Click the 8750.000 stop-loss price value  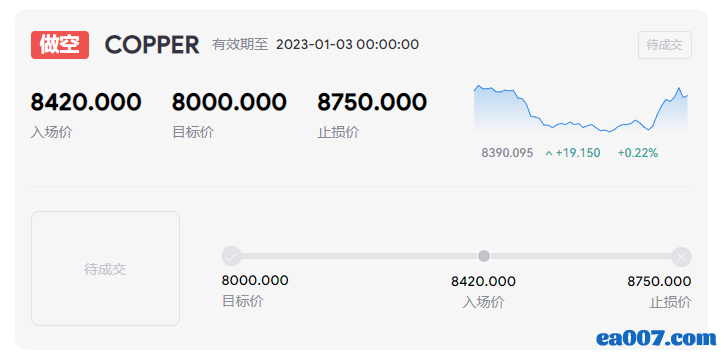click(x=372, y=102)
